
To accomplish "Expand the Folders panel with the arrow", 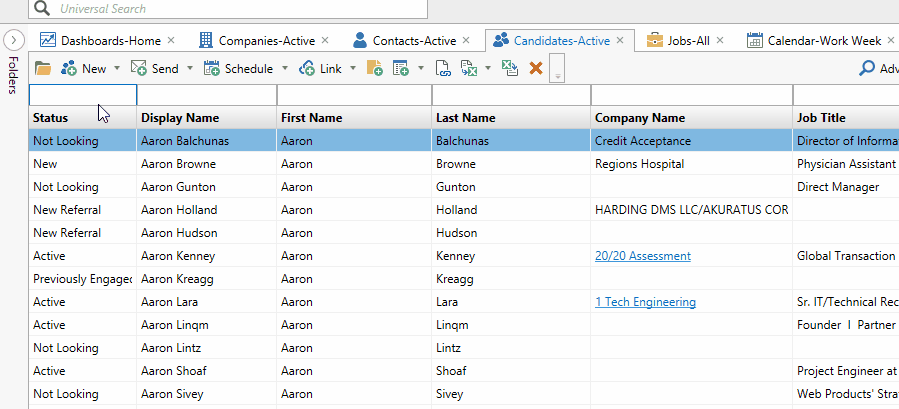I will (14, 40).
